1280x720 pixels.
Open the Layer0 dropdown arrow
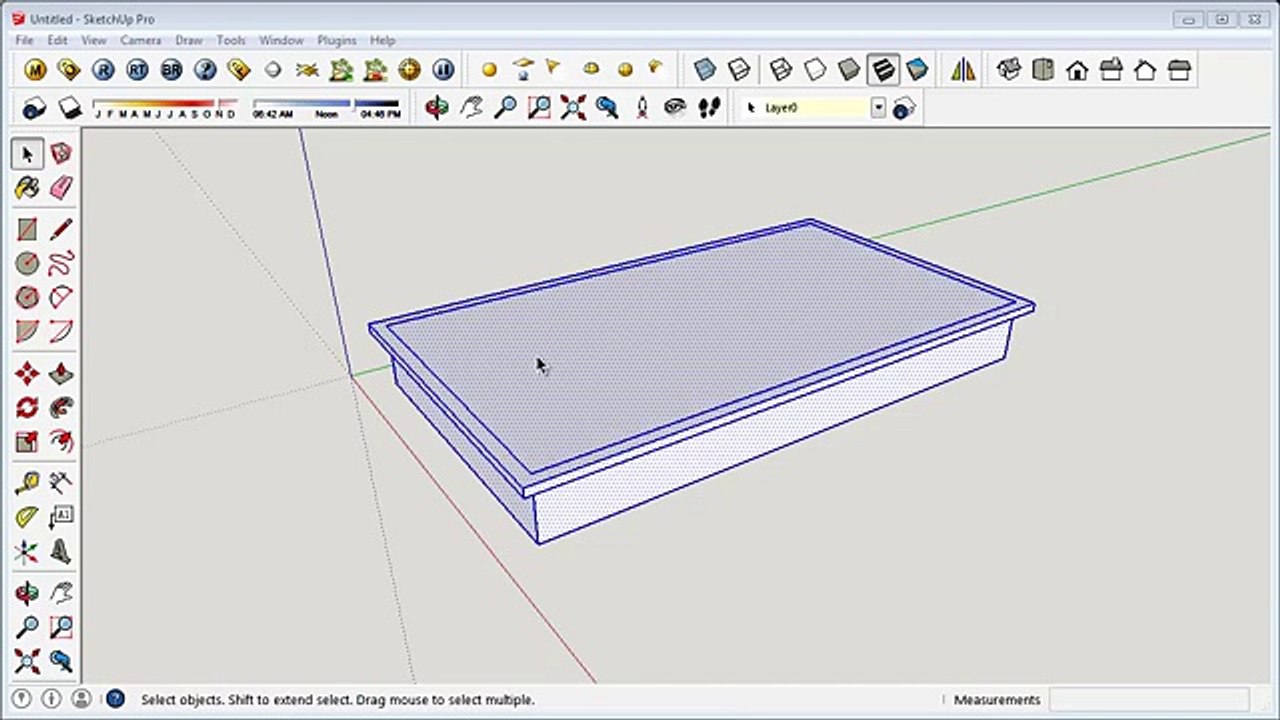pyautogui.click(x=878, y=108)
